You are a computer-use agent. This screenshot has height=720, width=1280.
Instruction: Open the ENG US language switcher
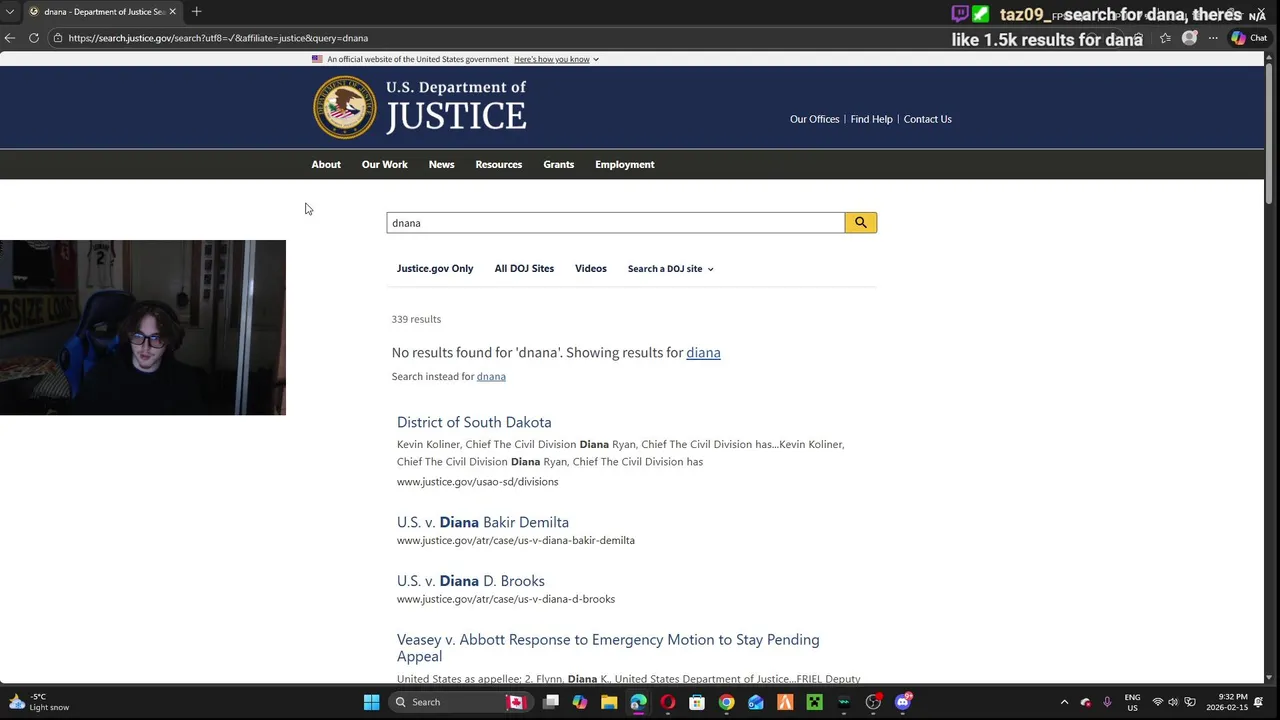tap(1132, 702)
